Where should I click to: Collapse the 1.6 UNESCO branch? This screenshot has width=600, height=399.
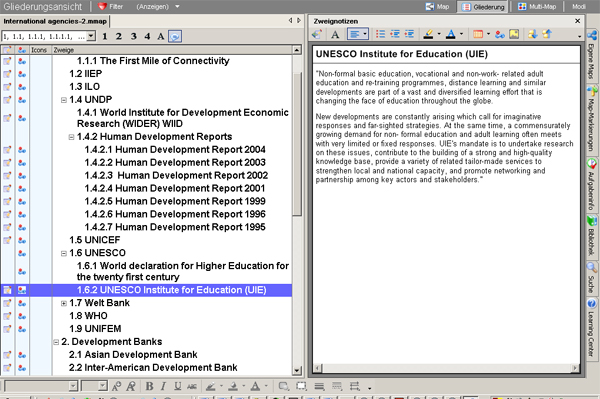point(64,253)
